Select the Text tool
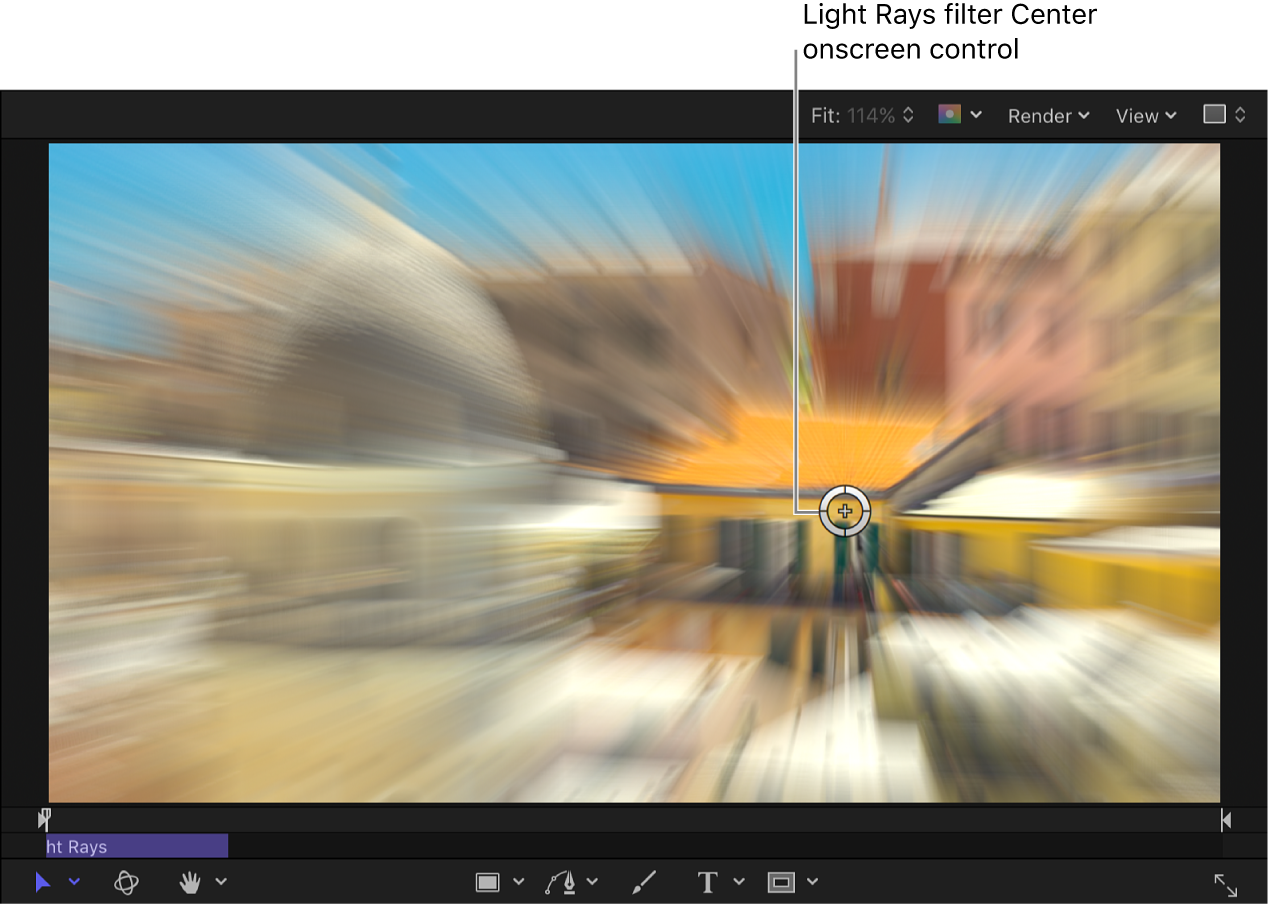This screenshot has width=1270, height=904. (x=707, y=882)
